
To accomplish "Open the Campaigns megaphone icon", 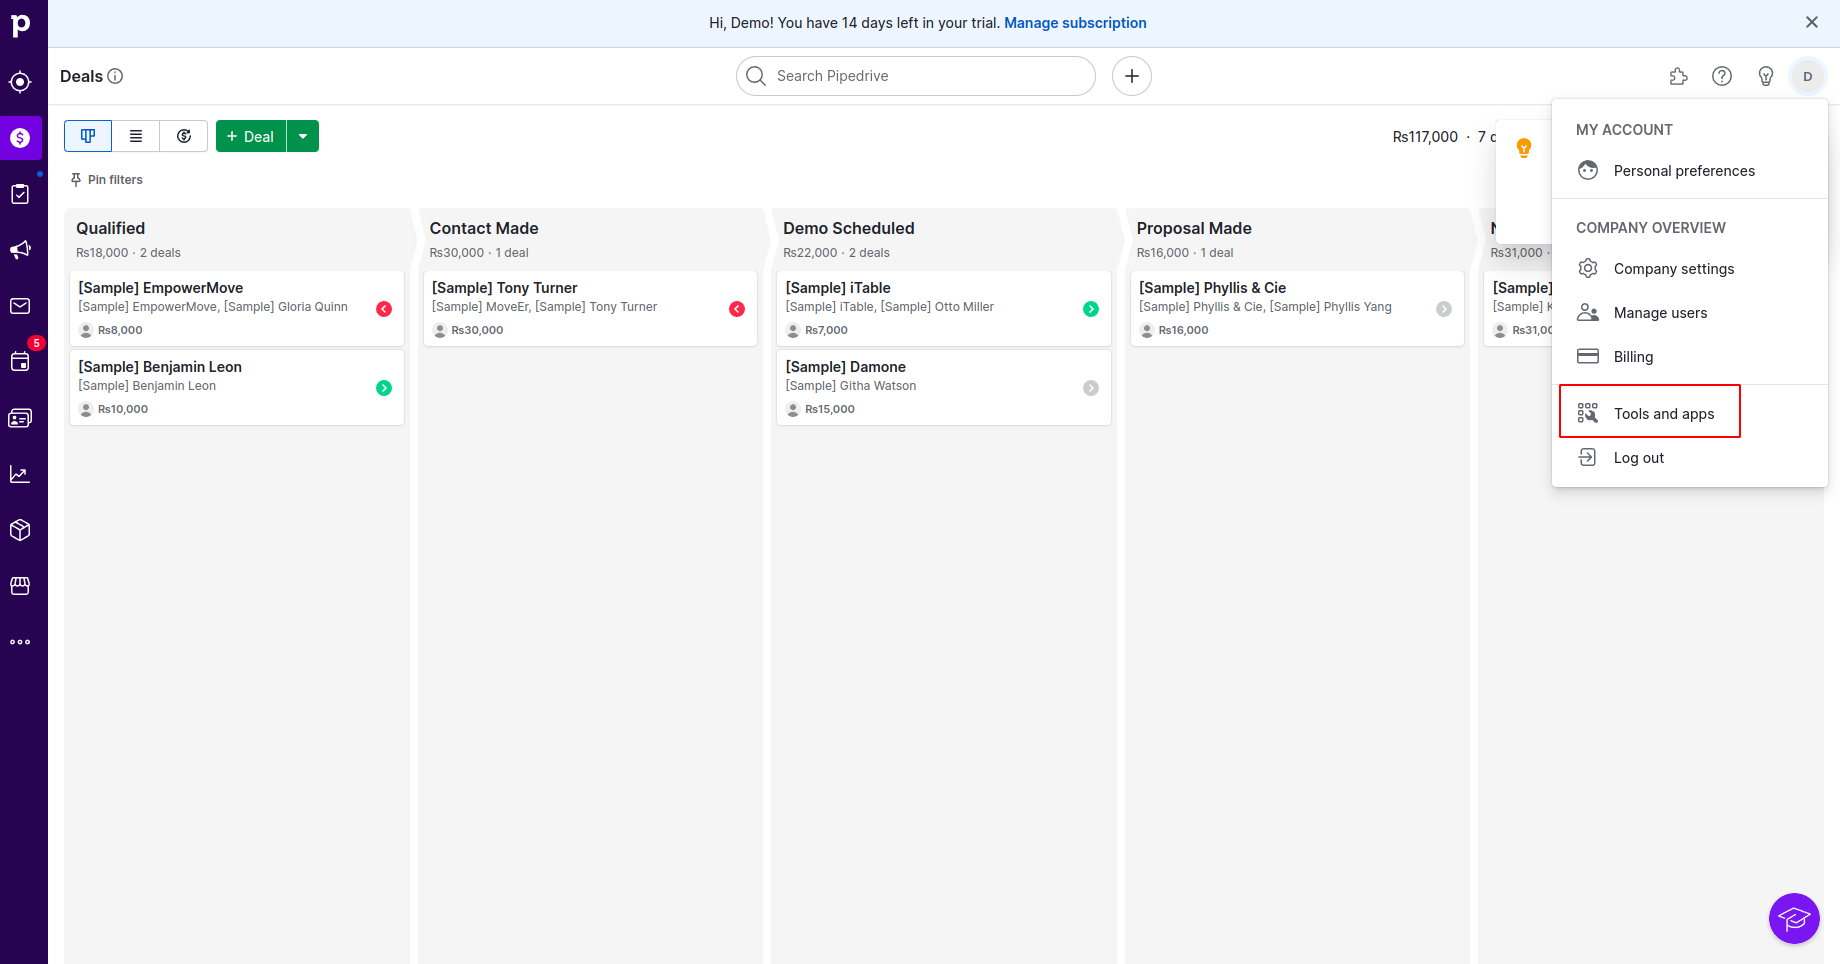I will point(20,250).
